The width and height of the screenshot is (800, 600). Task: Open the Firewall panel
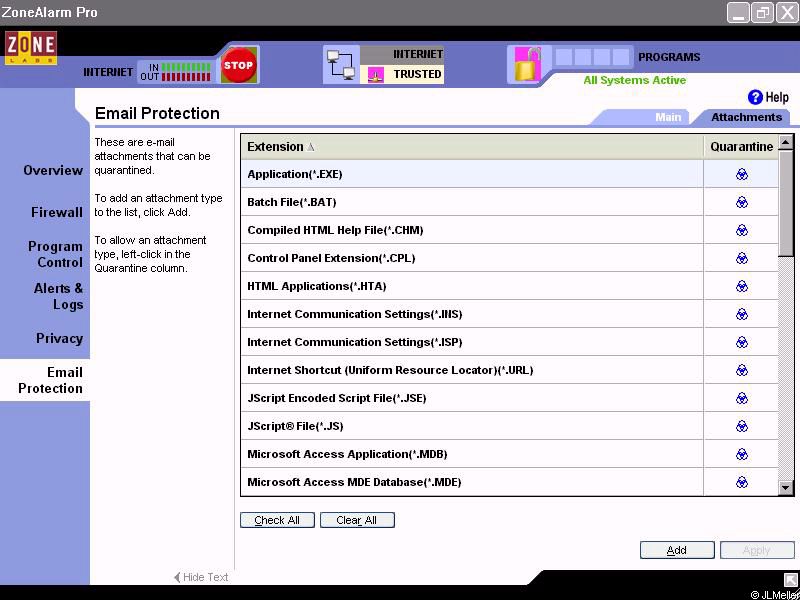tap(57, 212)
